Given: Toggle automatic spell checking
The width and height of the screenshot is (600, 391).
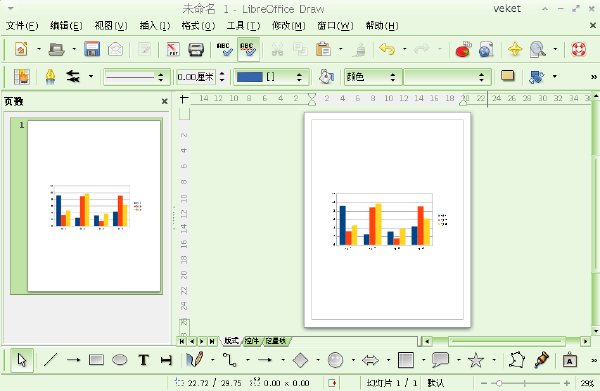Looking at the screenshot, I should [x=248, y=49].
